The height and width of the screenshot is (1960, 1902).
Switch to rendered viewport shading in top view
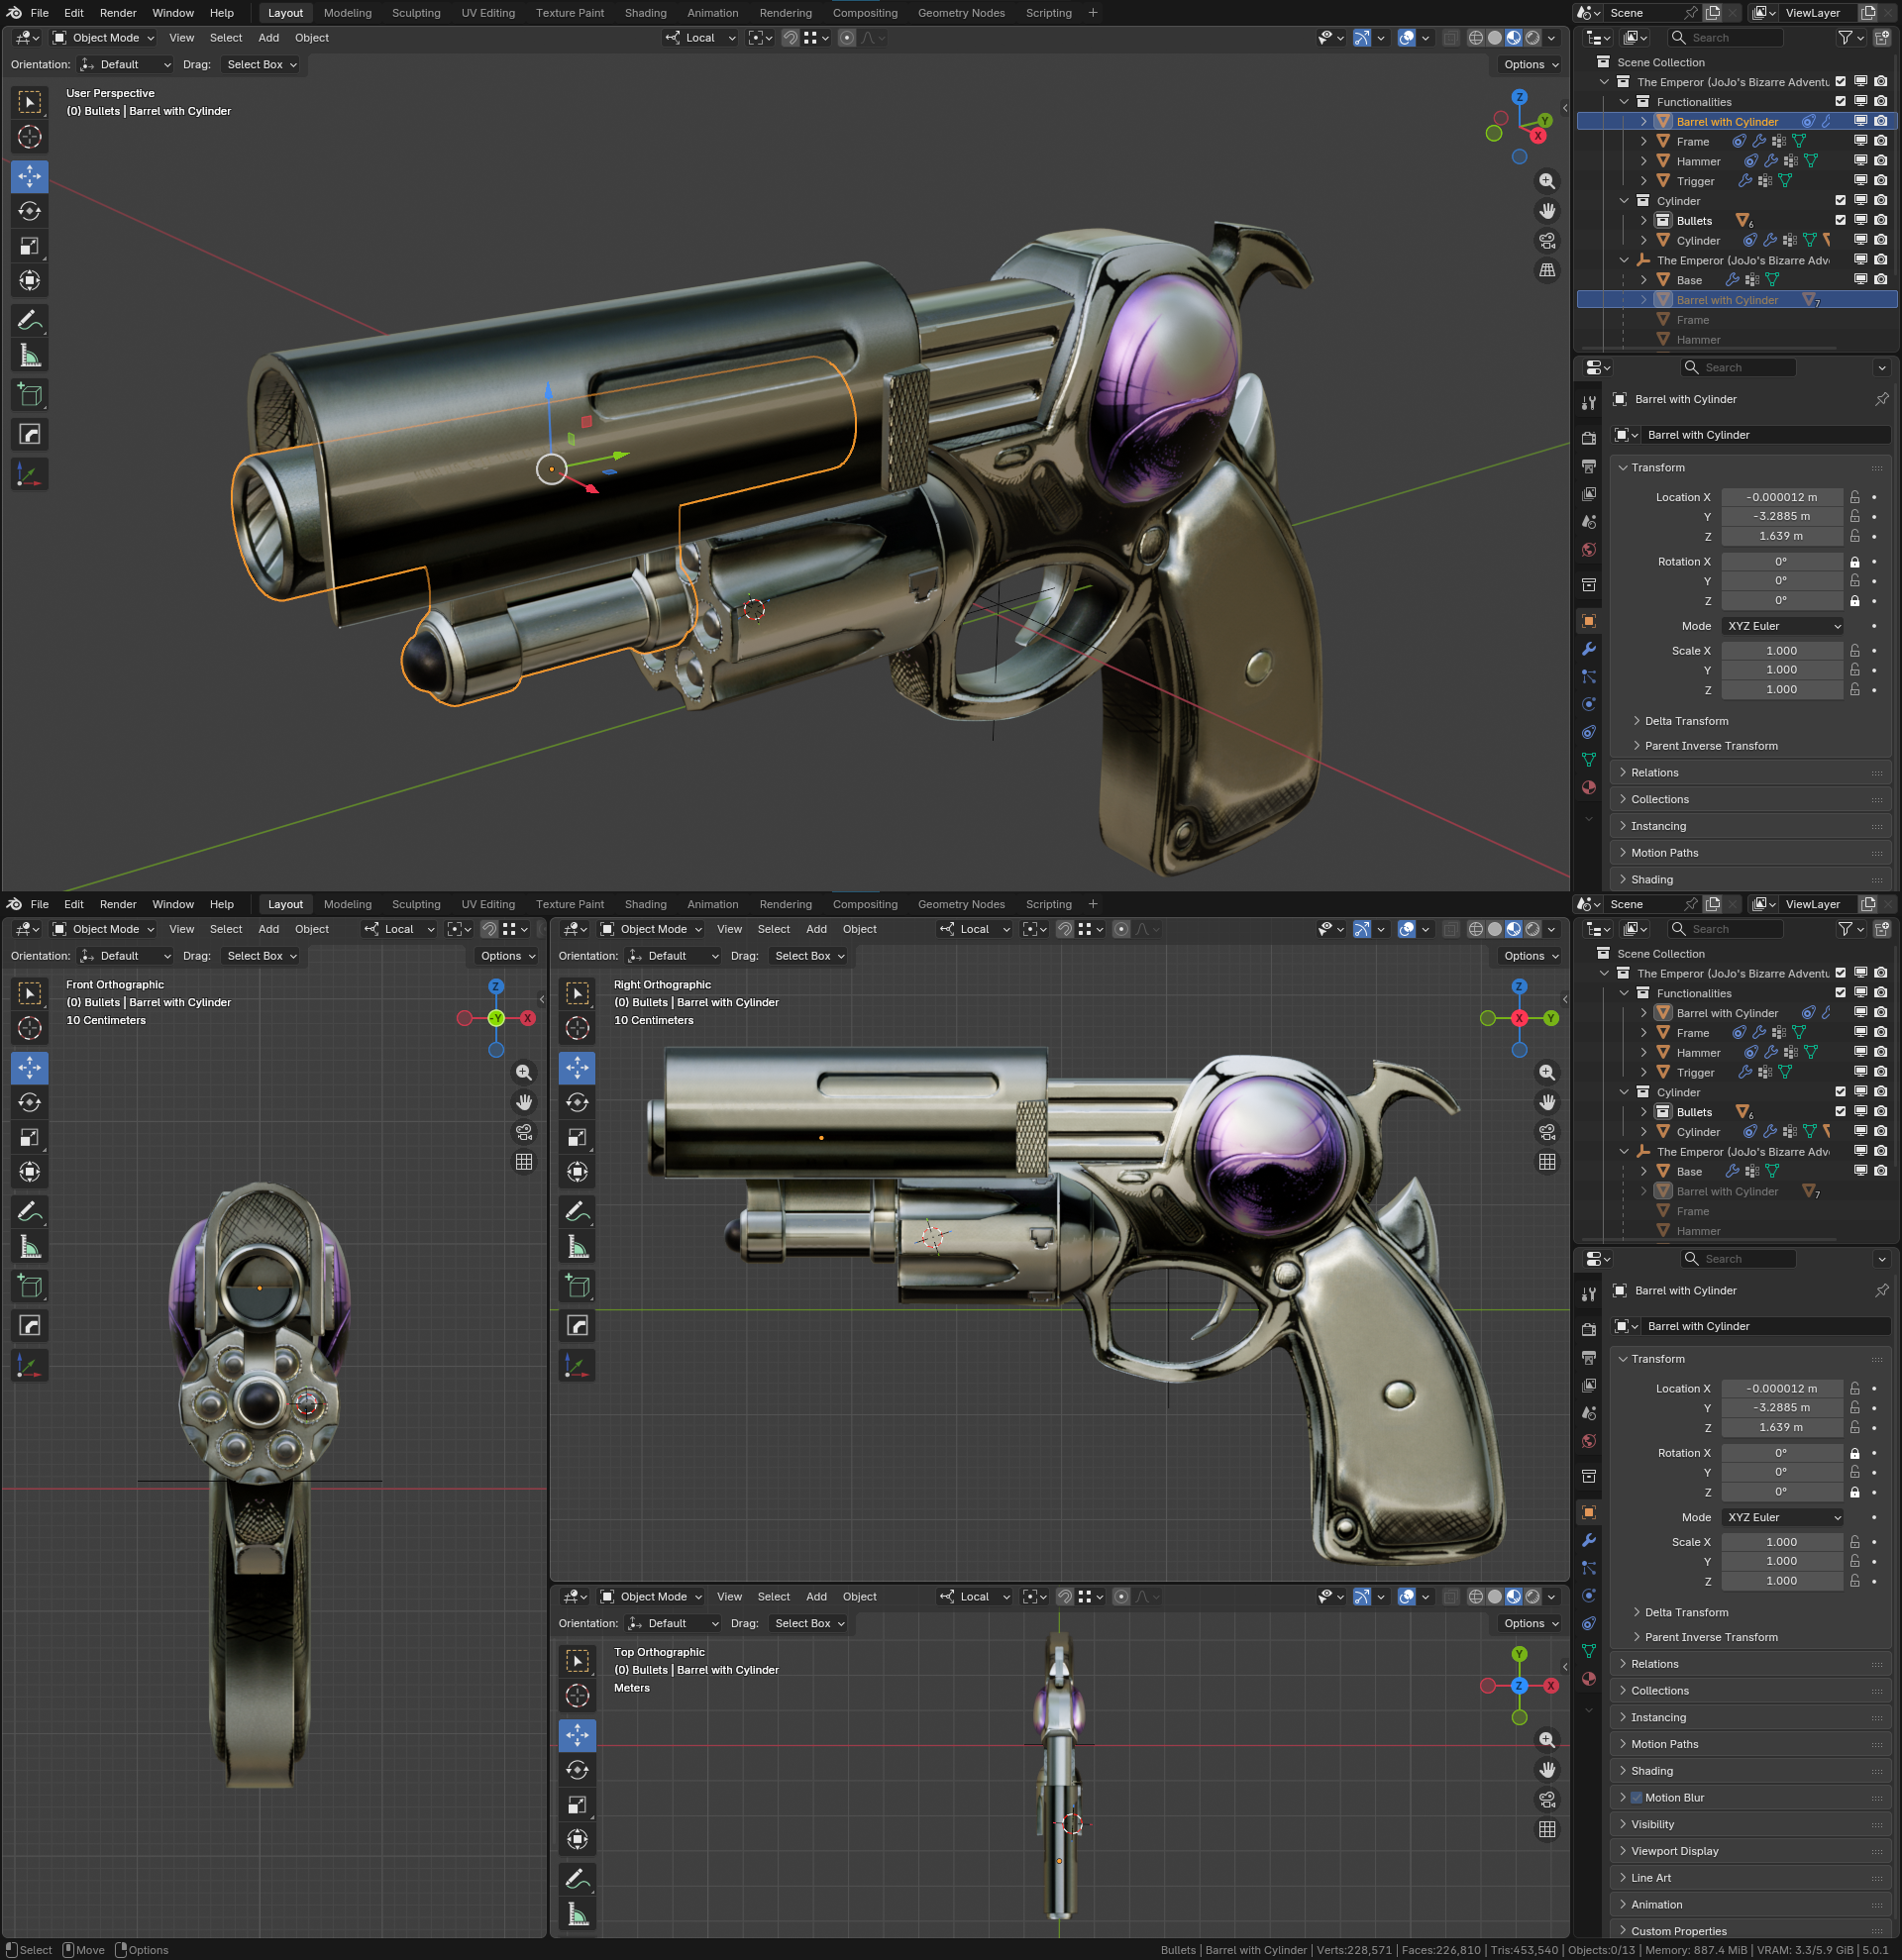click(1533, 1597)
